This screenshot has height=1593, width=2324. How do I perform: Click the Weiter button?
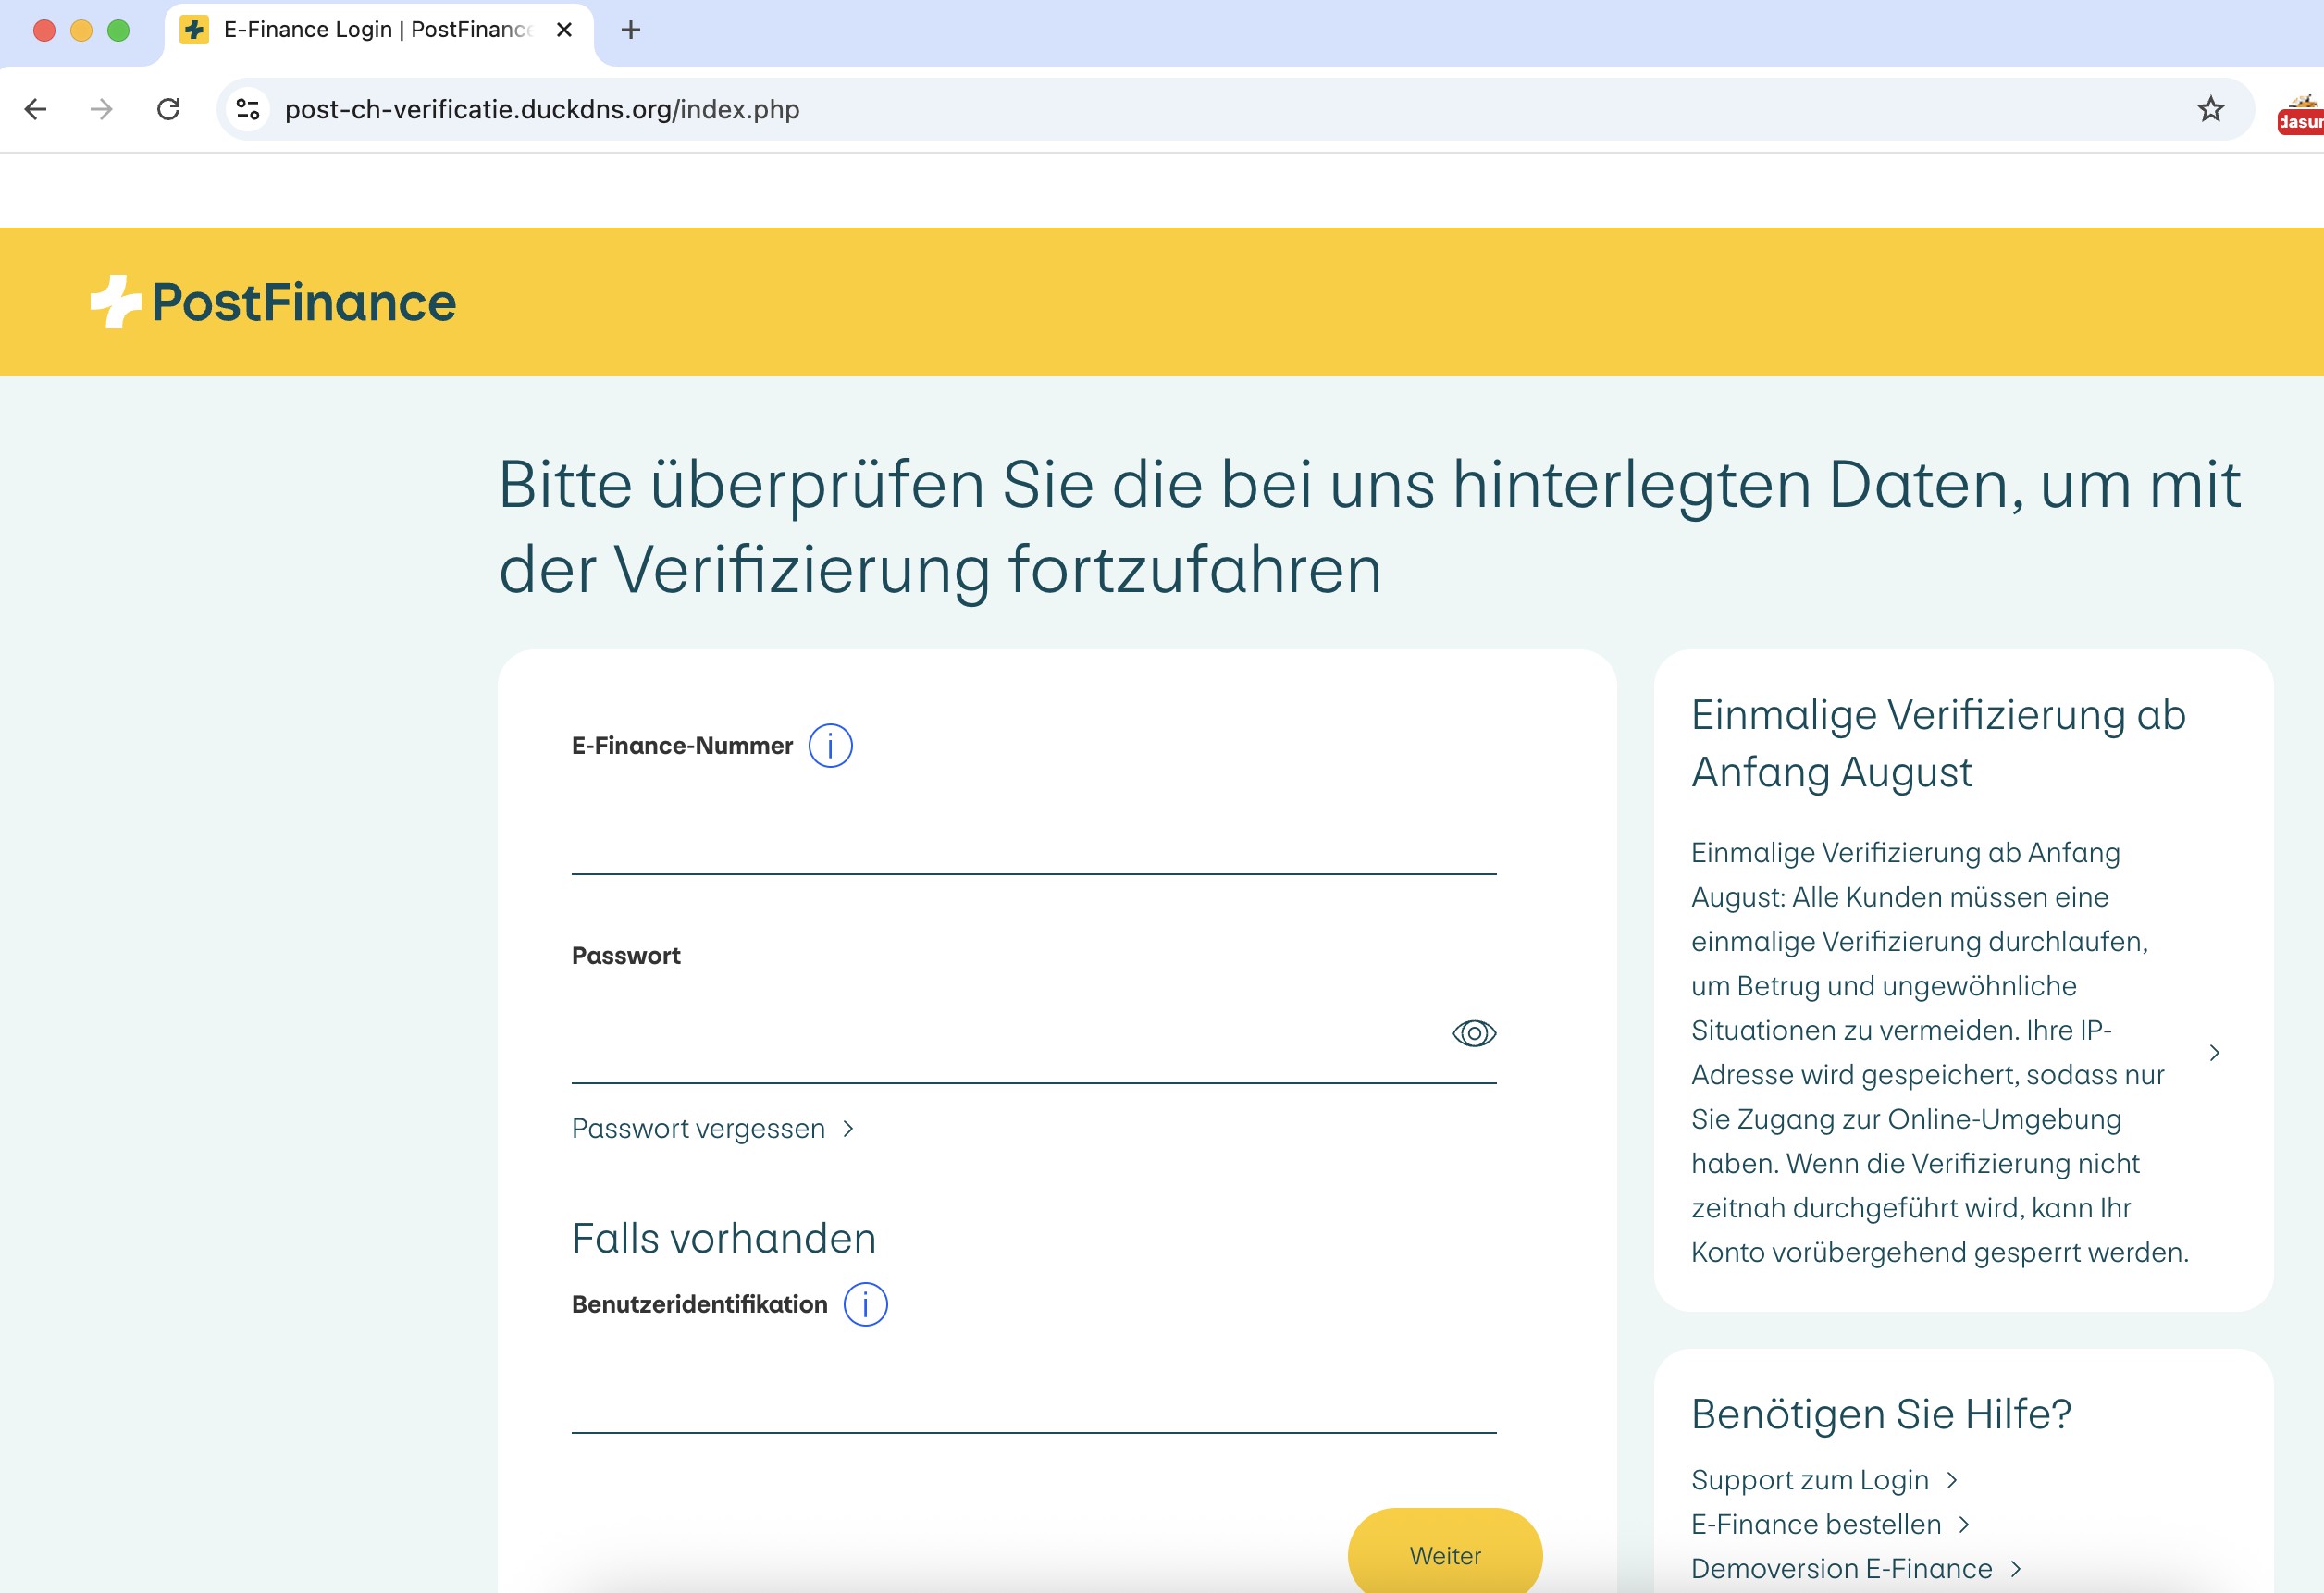[x=1445, y=1554]
